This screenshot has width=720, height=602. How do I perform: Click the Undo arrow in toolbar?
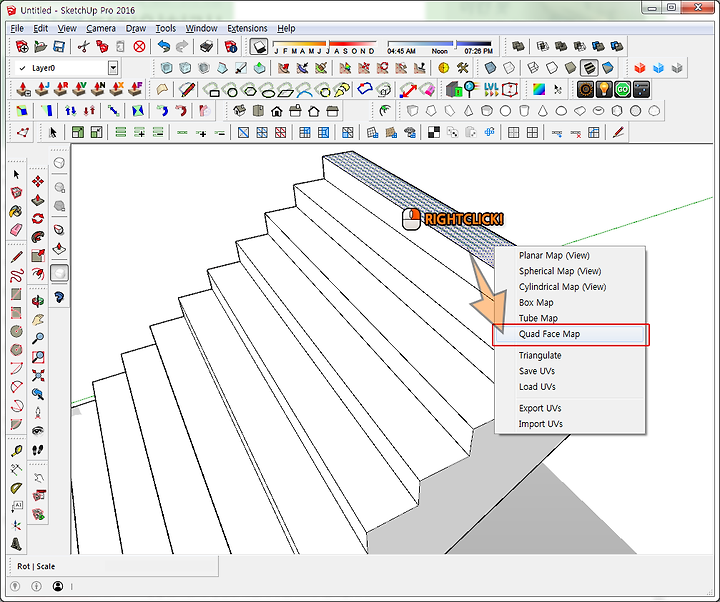pos(163,46)
